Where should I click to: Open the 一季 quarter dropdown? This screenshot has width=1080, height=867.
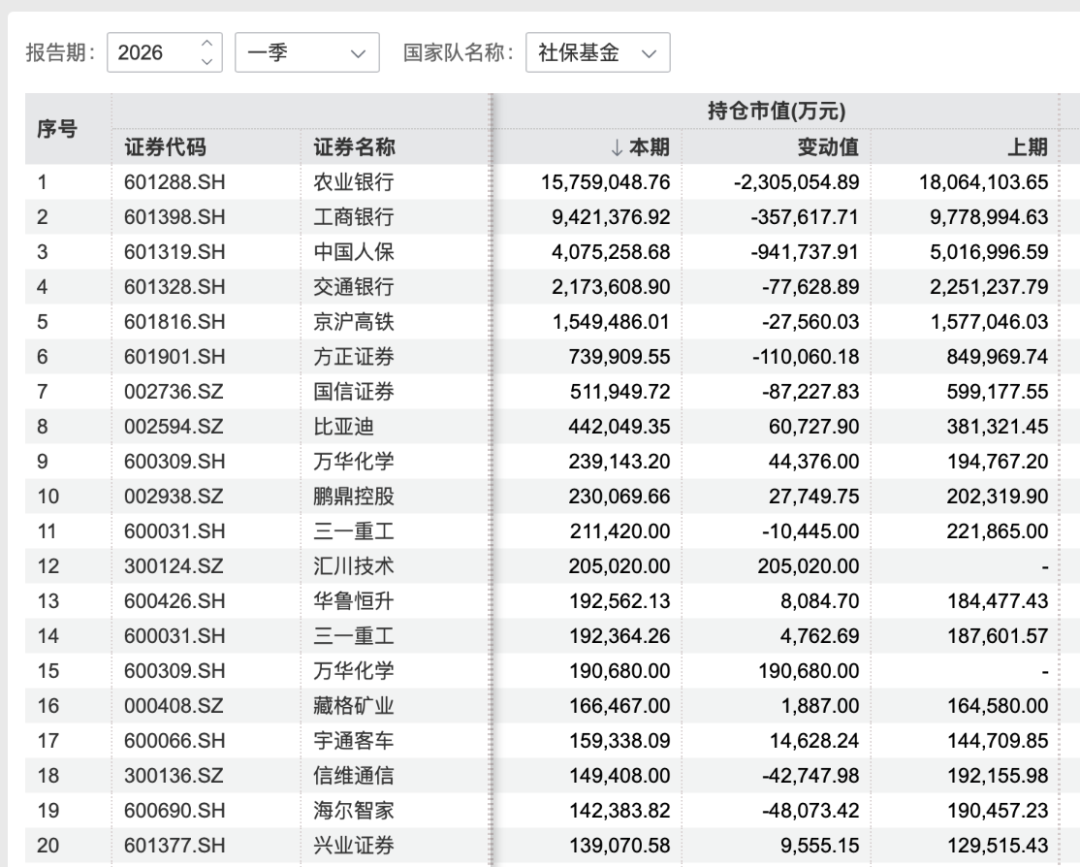307,52
